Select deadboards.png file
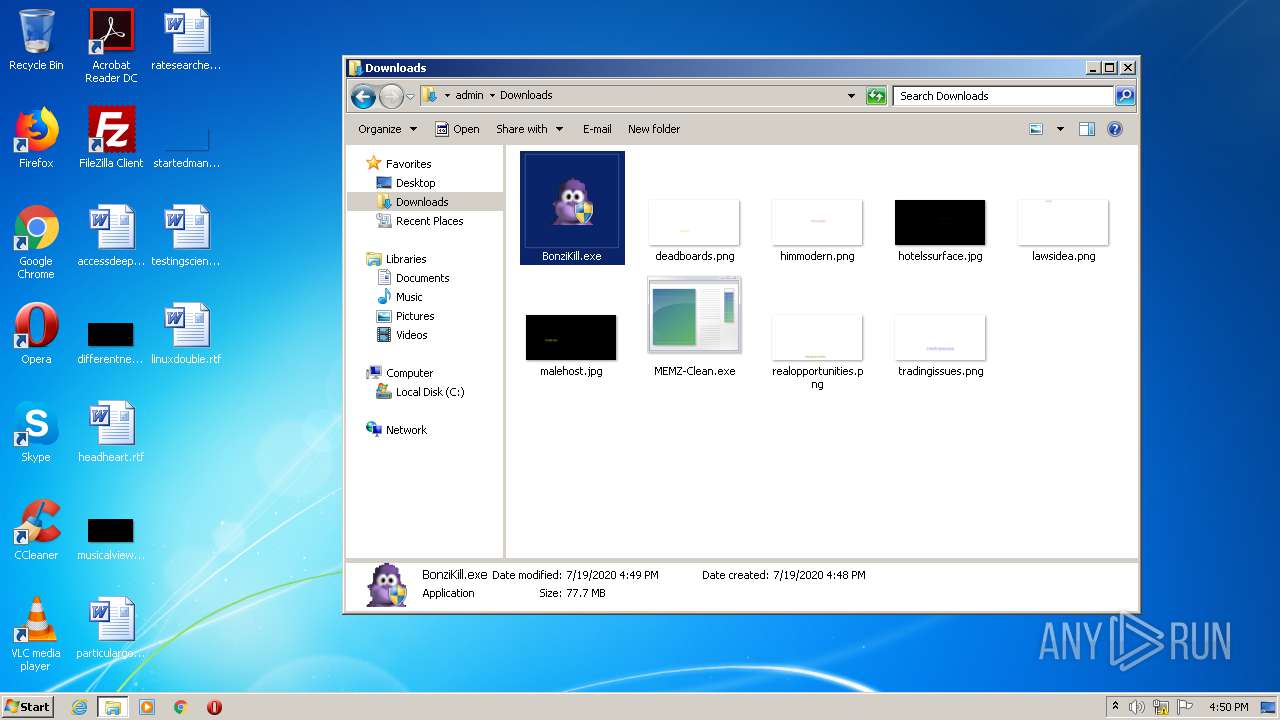The width and height of the screenshot is (1280, 720). point(694,231)
